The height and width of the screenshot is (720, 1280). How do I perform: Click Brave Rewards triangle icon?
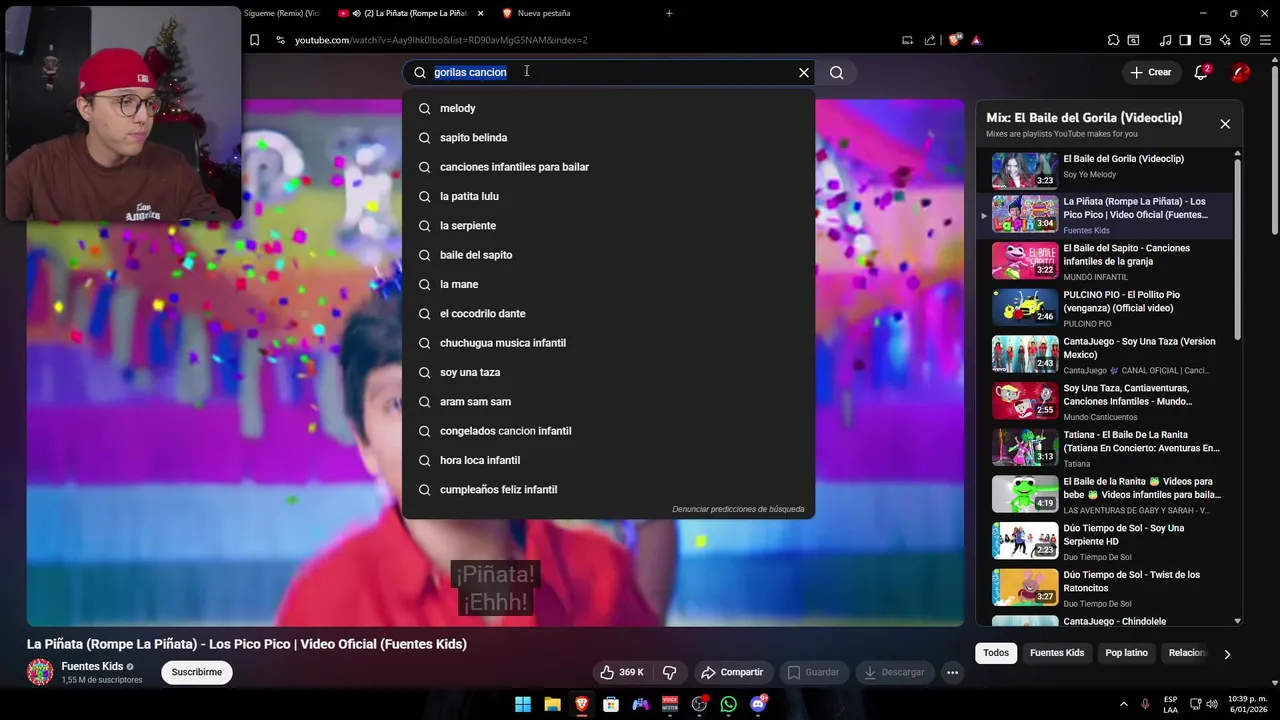tap(976, 40)
